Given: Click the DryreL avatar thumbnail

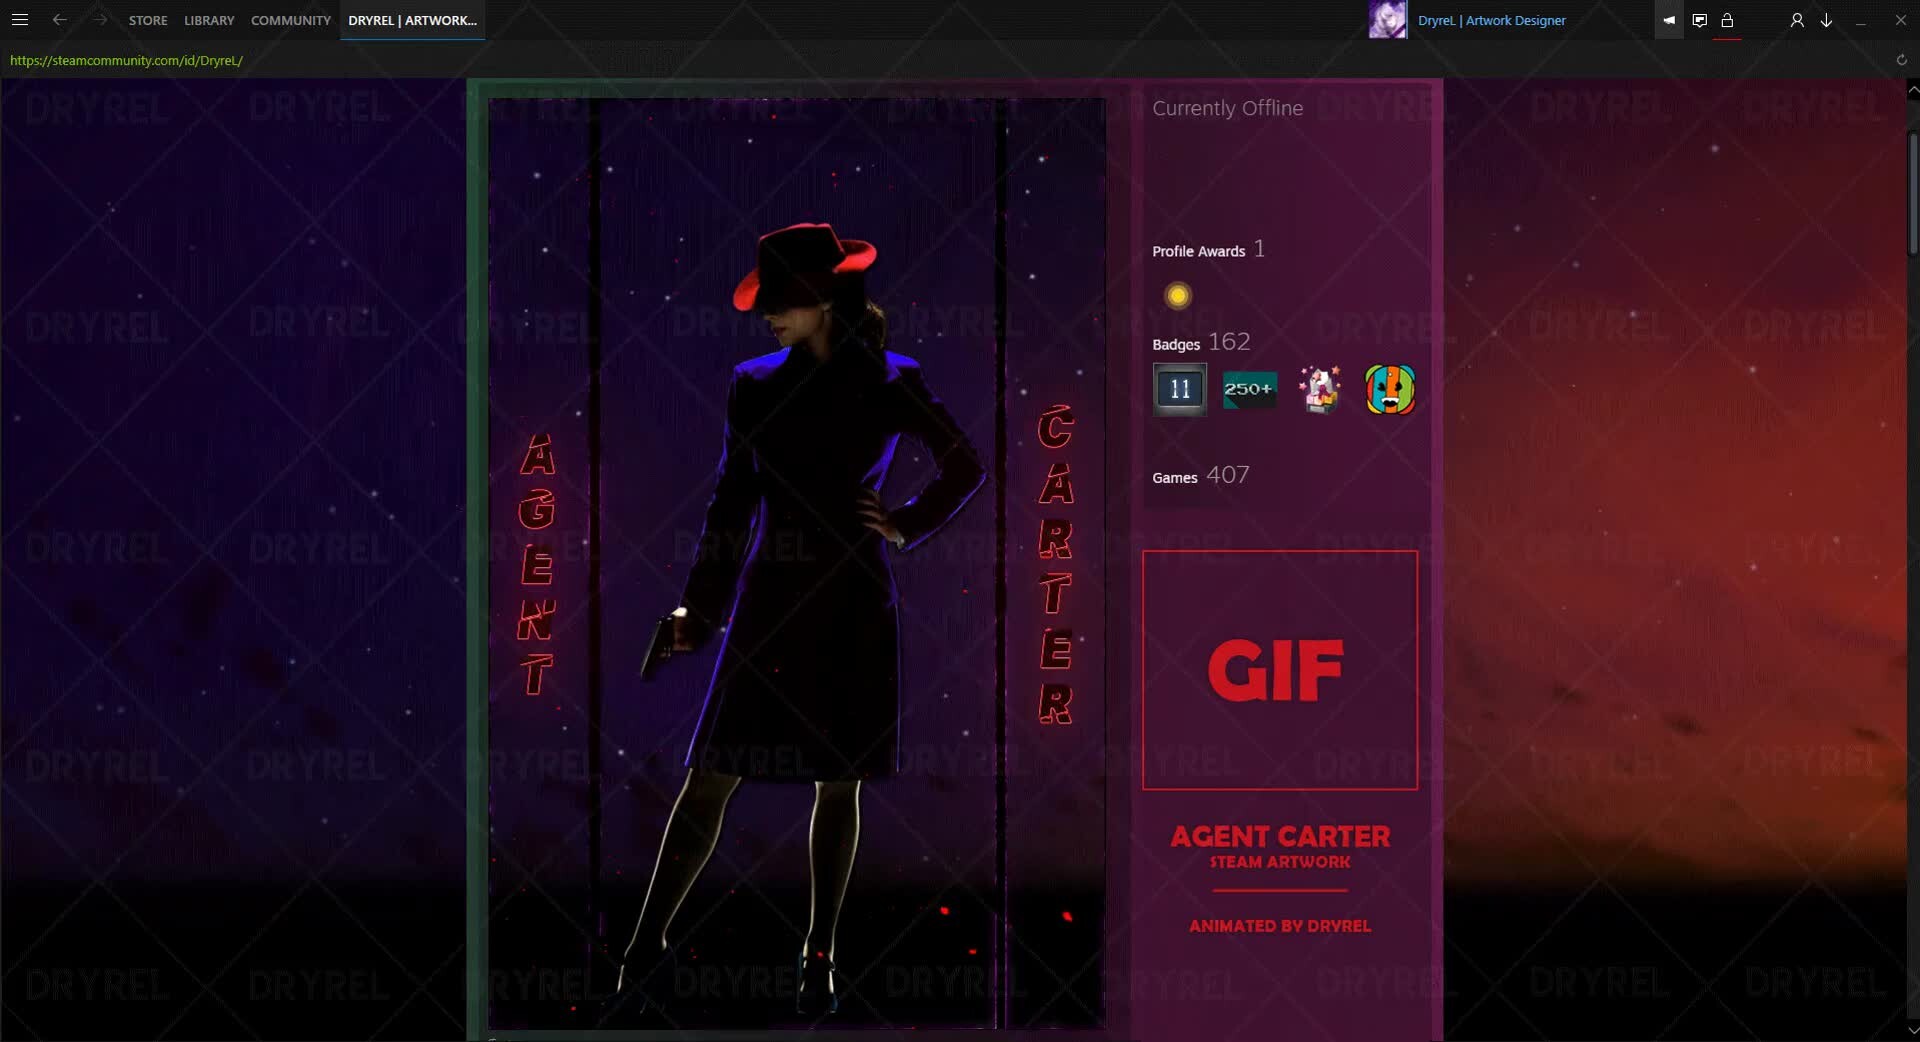Looking at the screenshot, I should pyautogui.click(x=1388, y=20).
